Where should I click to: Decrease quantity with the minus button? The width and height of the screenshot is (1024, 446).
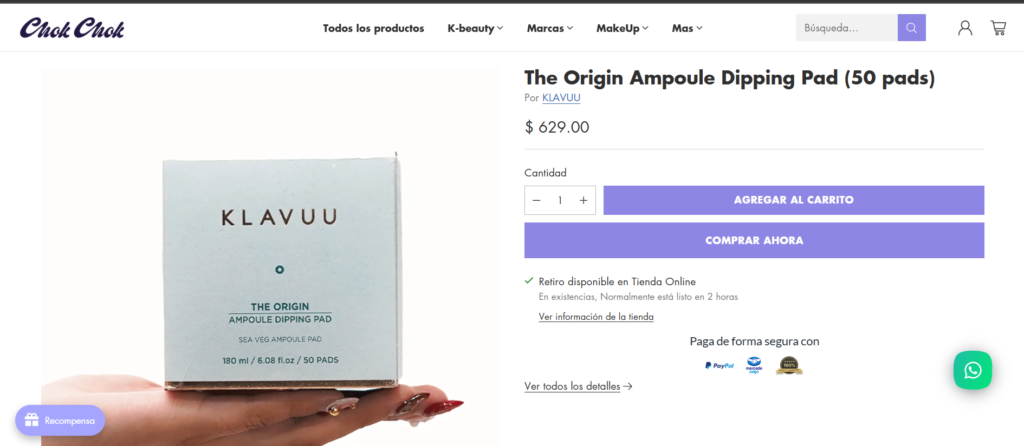[537, 200]
